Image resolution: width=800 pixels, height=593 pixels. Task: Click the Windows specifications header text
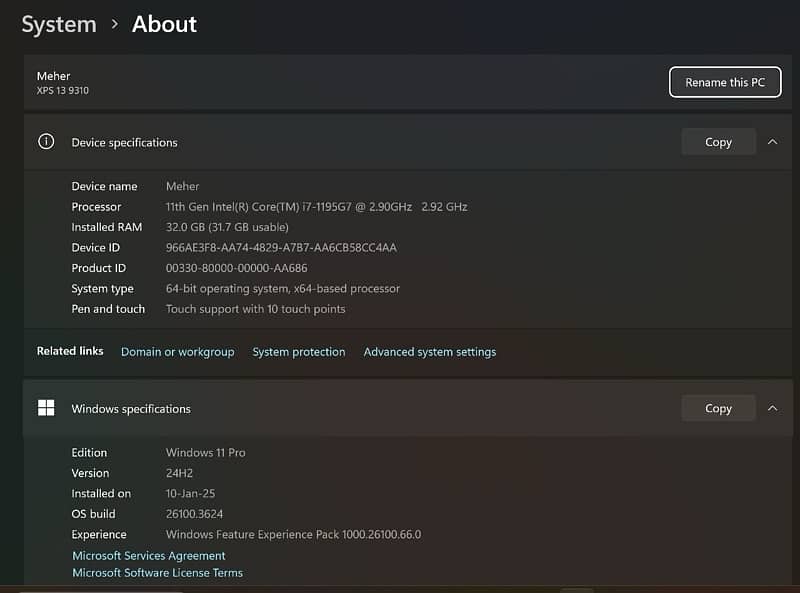[x=131, y=409]
